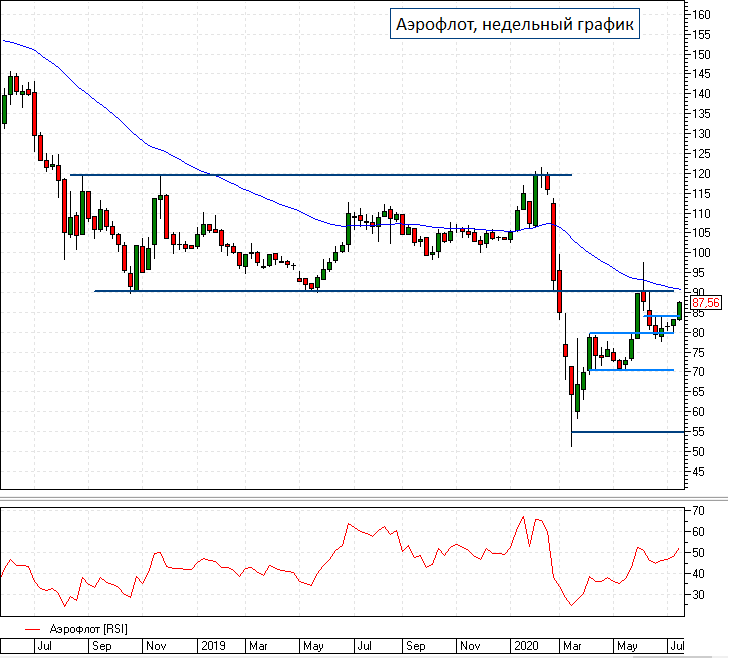Screen dimensions: 729x658
Task: Select the light blue line at 70
Action: (631, 370)
